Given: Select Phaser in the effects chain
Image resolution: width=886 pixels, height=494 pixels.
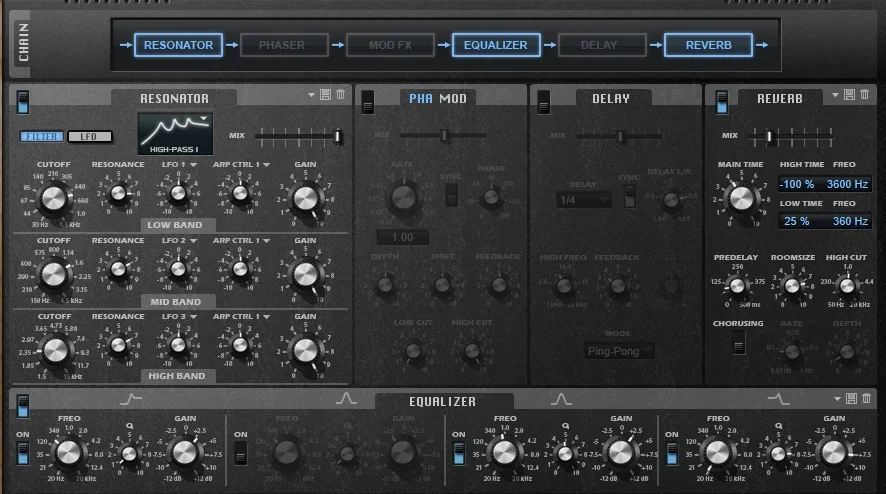Looking at the screenshot, I should click(284, 45).
